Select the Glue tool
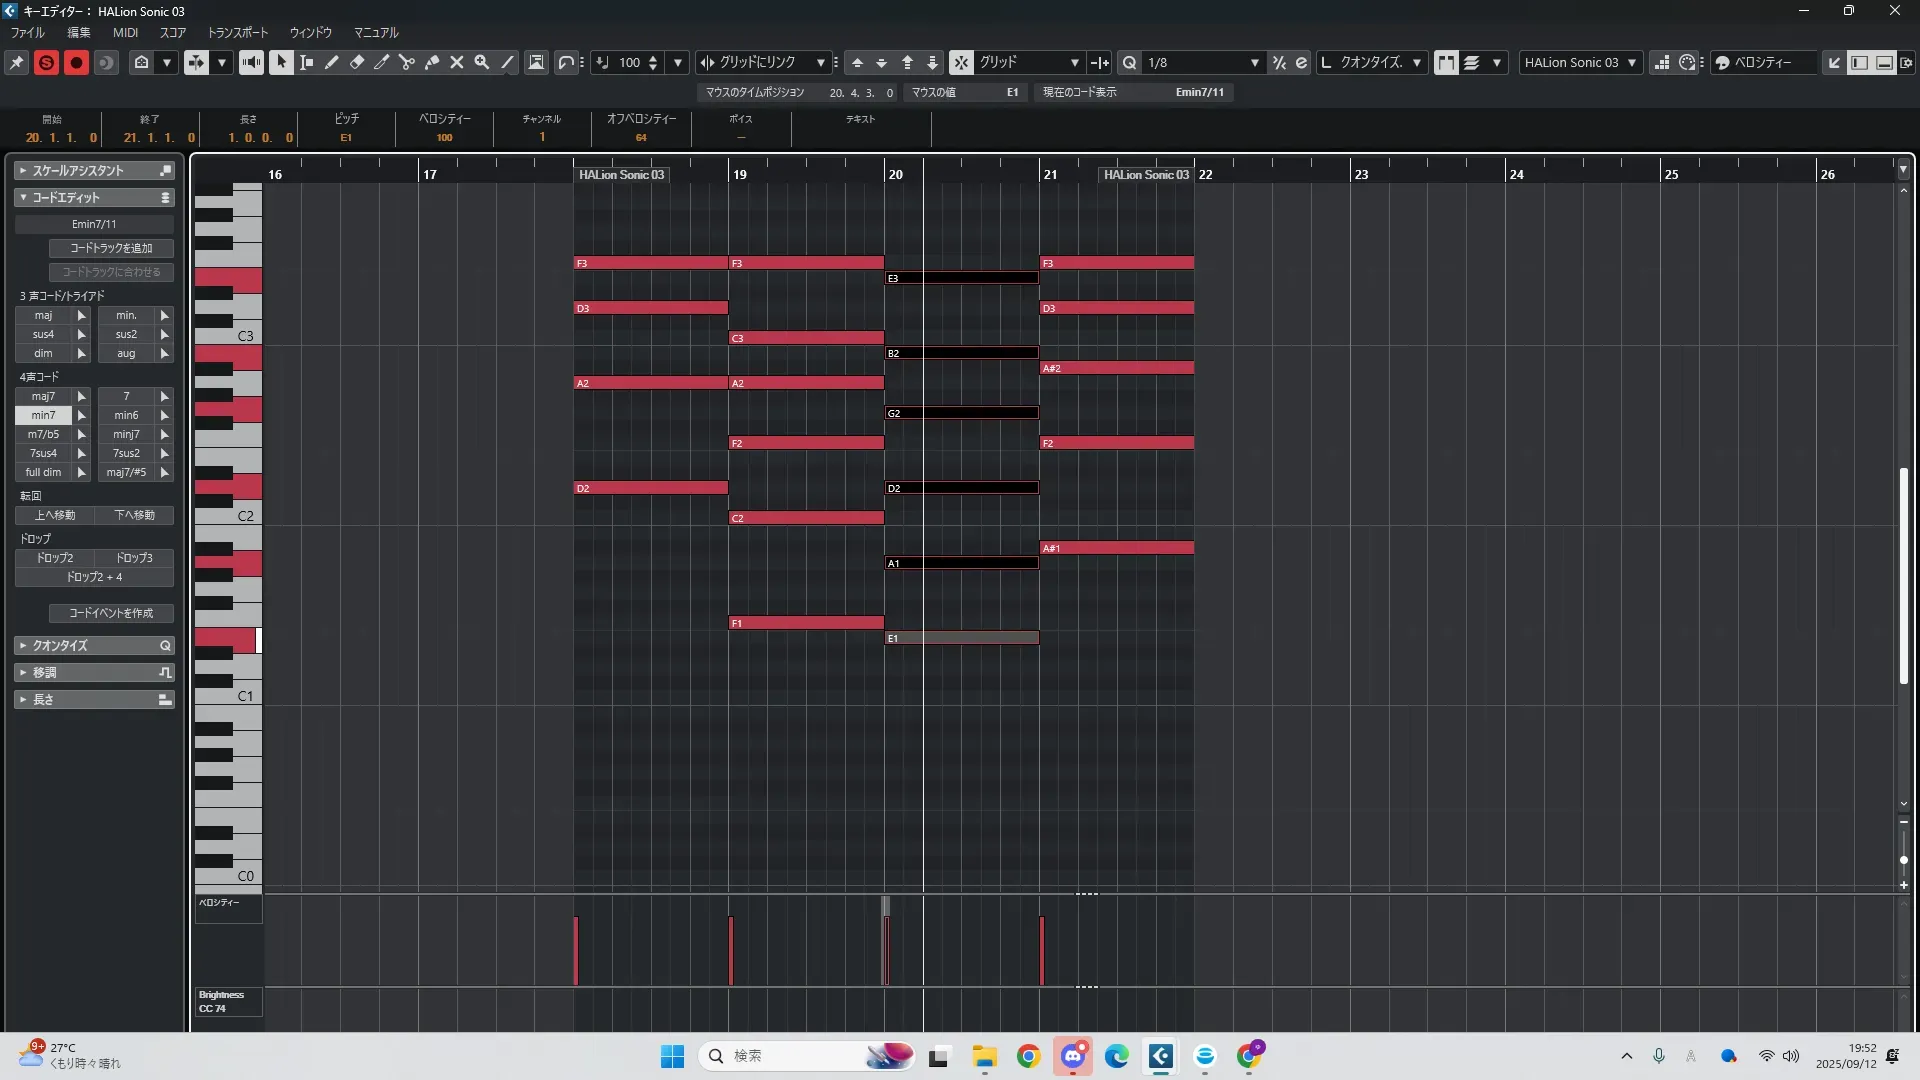 pyautogui.click(x=432, y=62)
